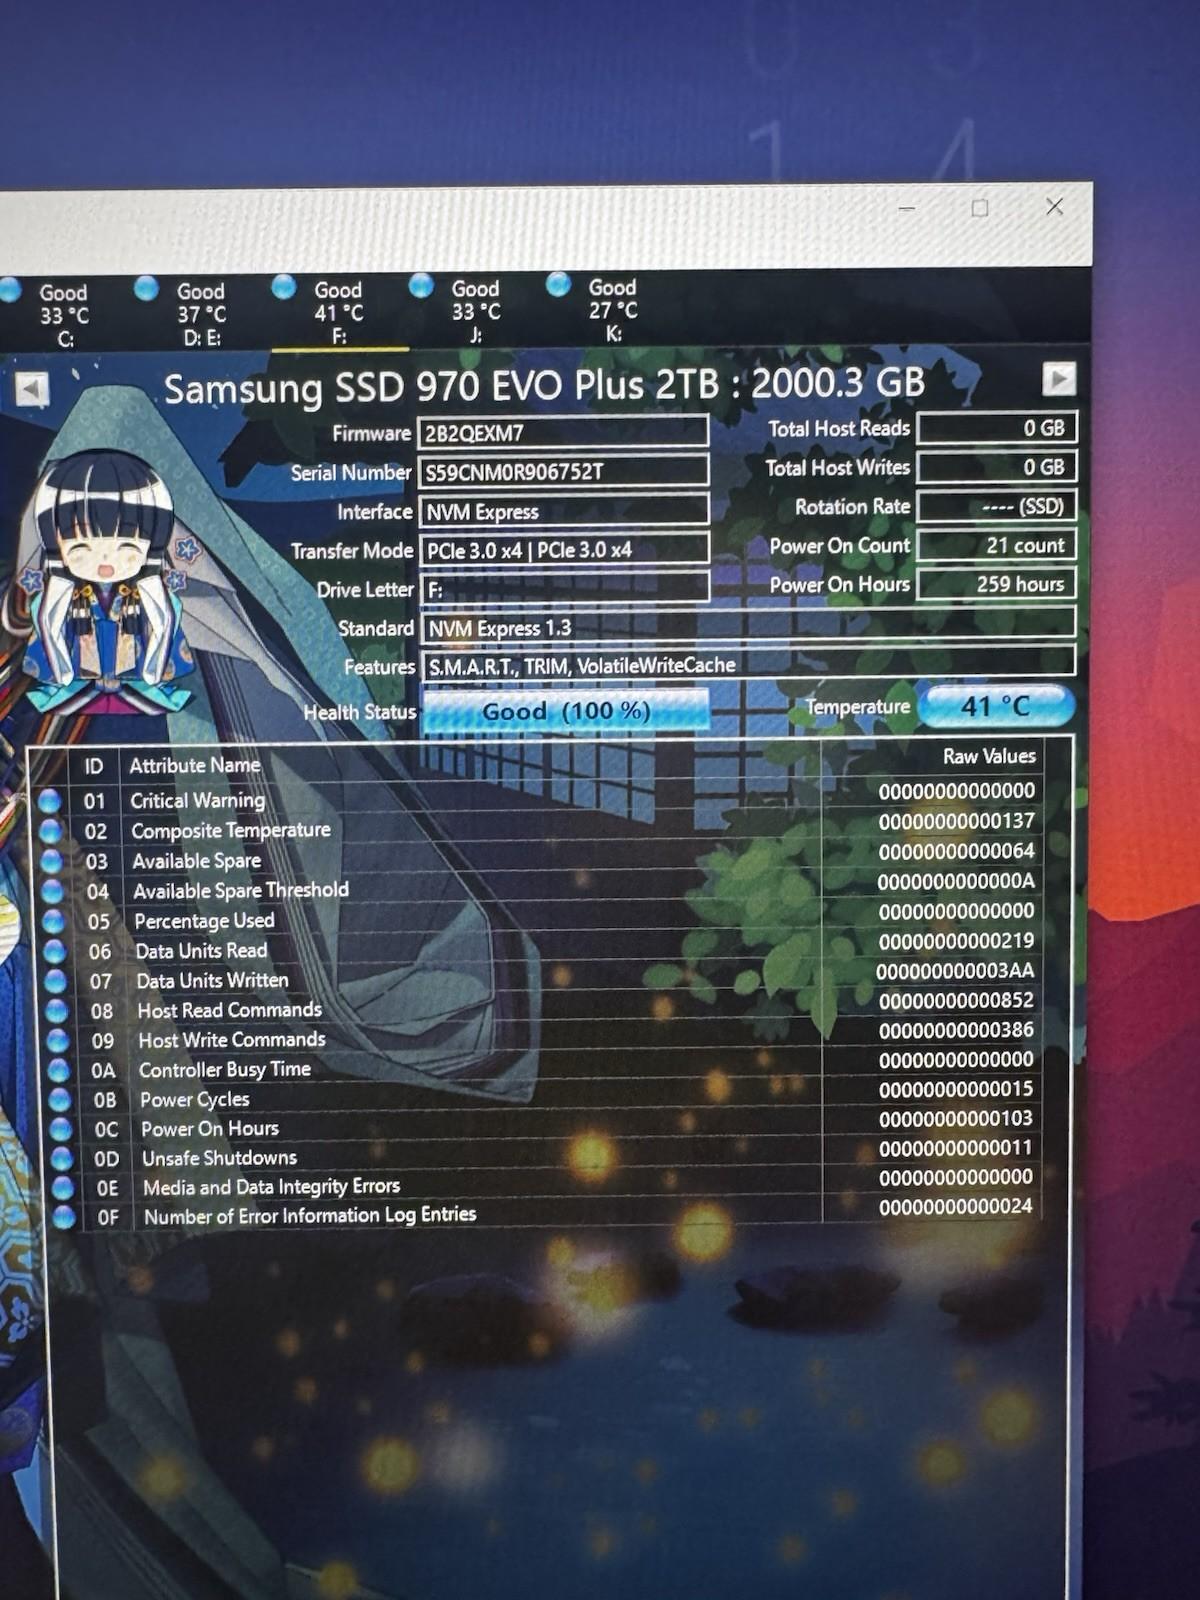The image size is (1200, 1600).
Task: Click the Power On Hours 259 hours value
Action: (x=996, y=584)
